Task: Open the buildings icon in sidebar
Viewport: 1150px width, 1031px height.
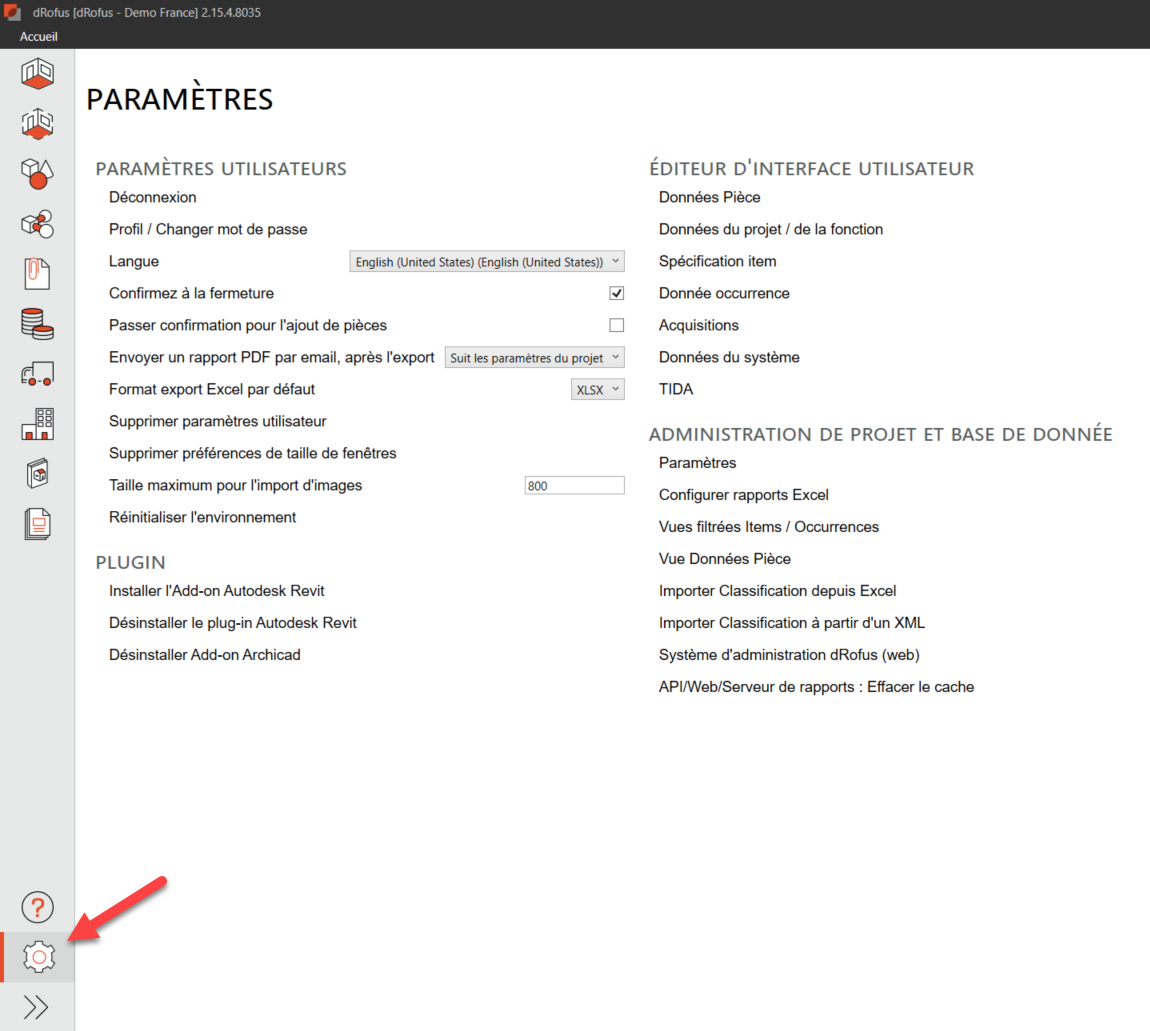Action: 37,424
